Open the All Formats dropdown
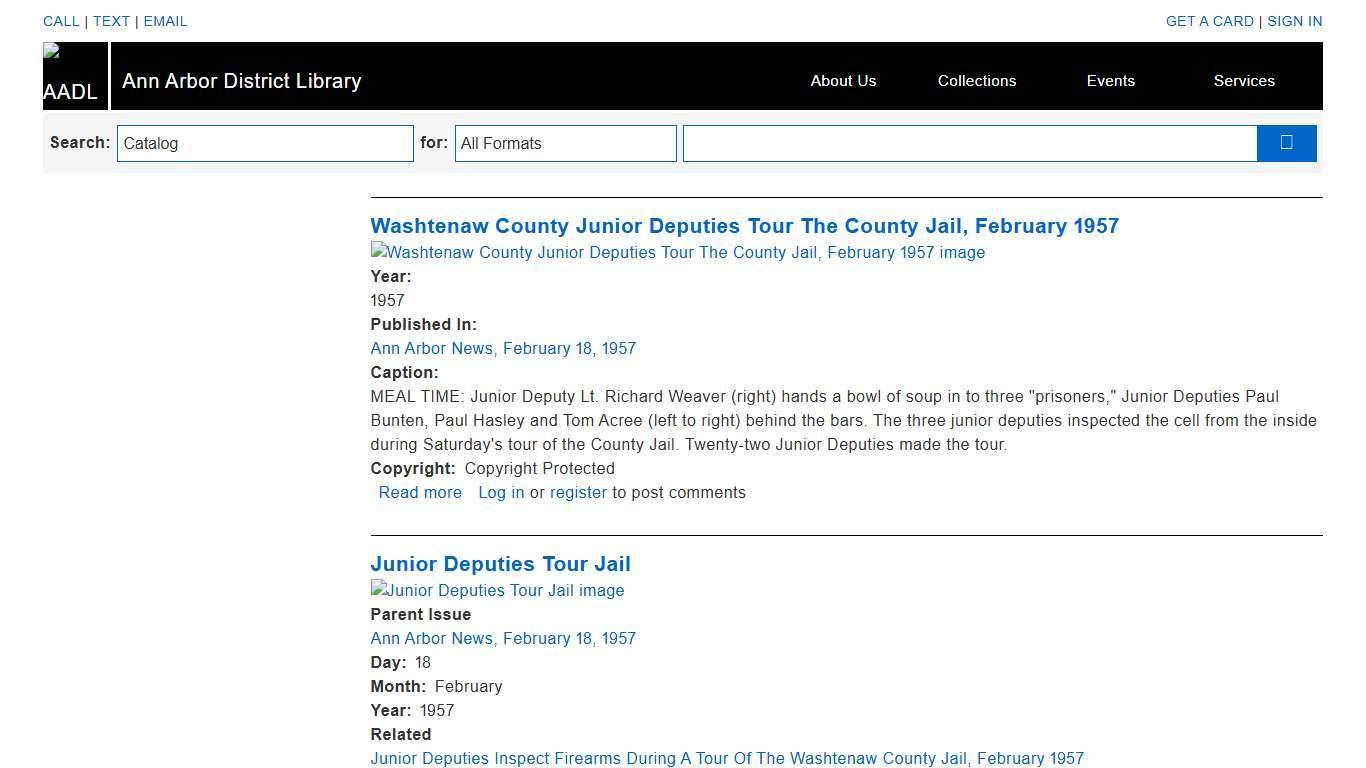 [x=565, y=143]
